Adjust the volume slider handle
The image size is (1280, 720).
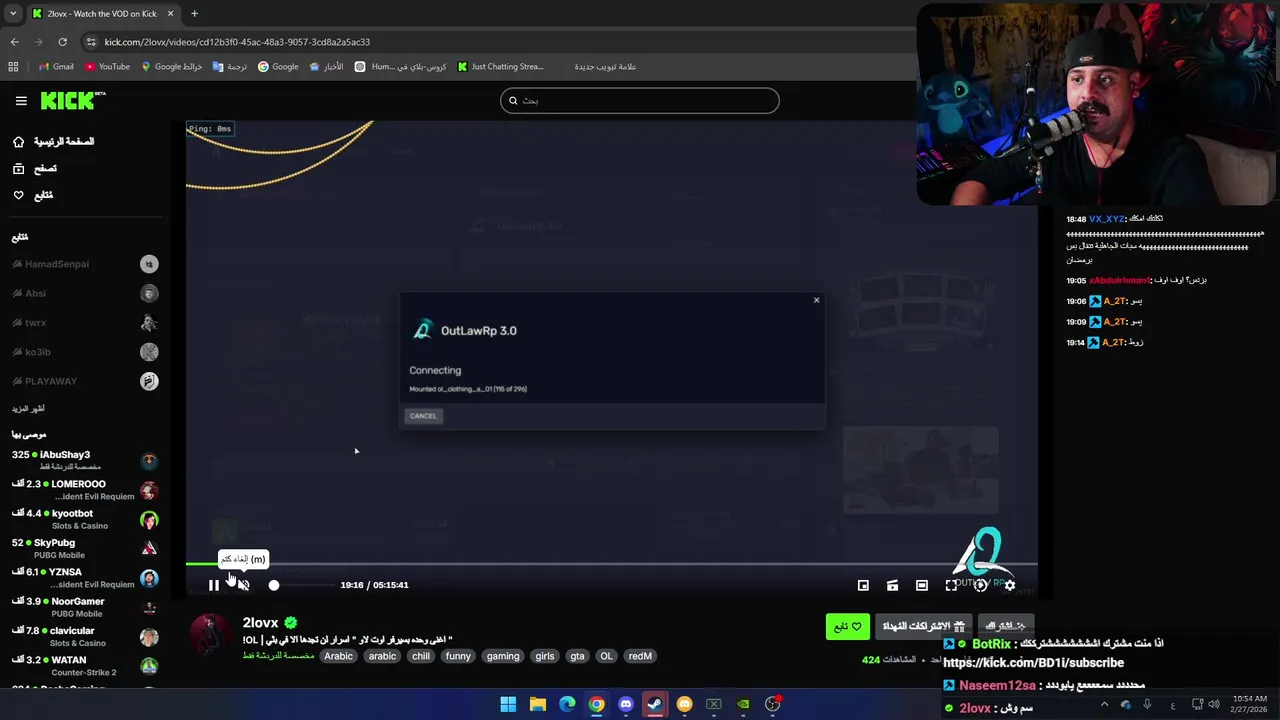[x=274, y=585]
